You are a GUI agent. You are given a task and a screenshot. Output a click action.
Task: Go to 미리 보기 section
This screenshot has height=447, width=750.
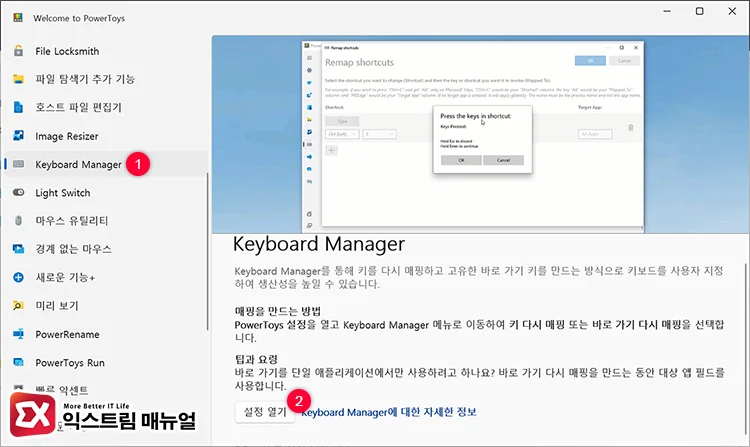pos(106,305)
